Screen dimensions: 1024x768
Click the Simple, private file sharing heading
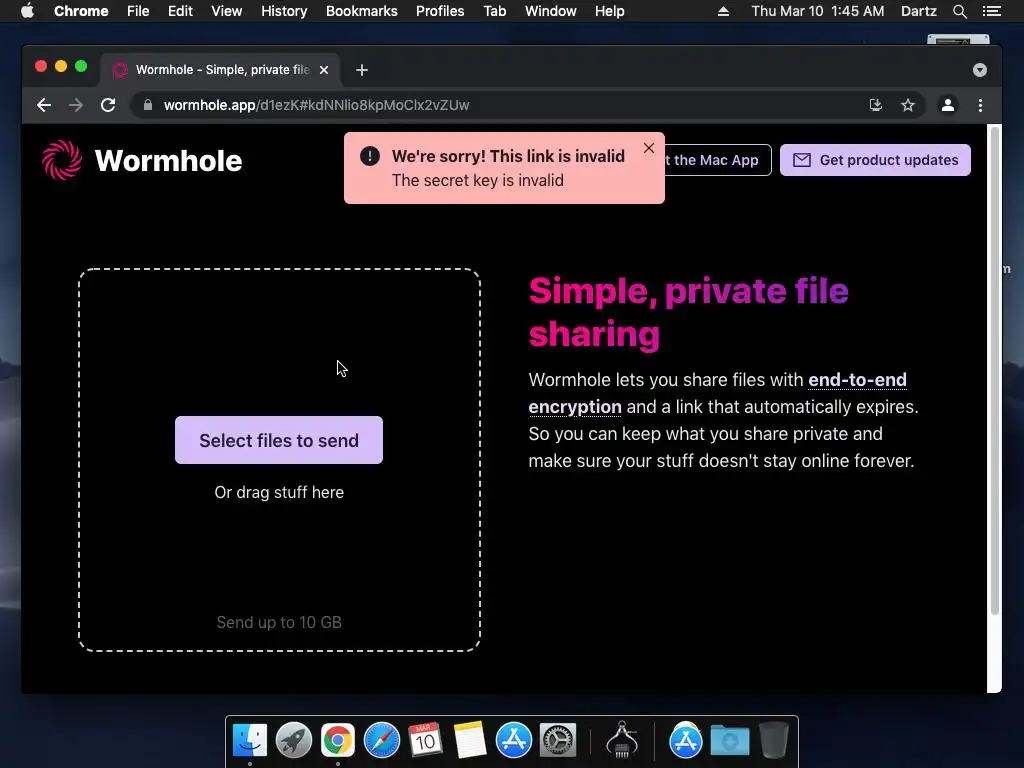[x=688, y=312]
